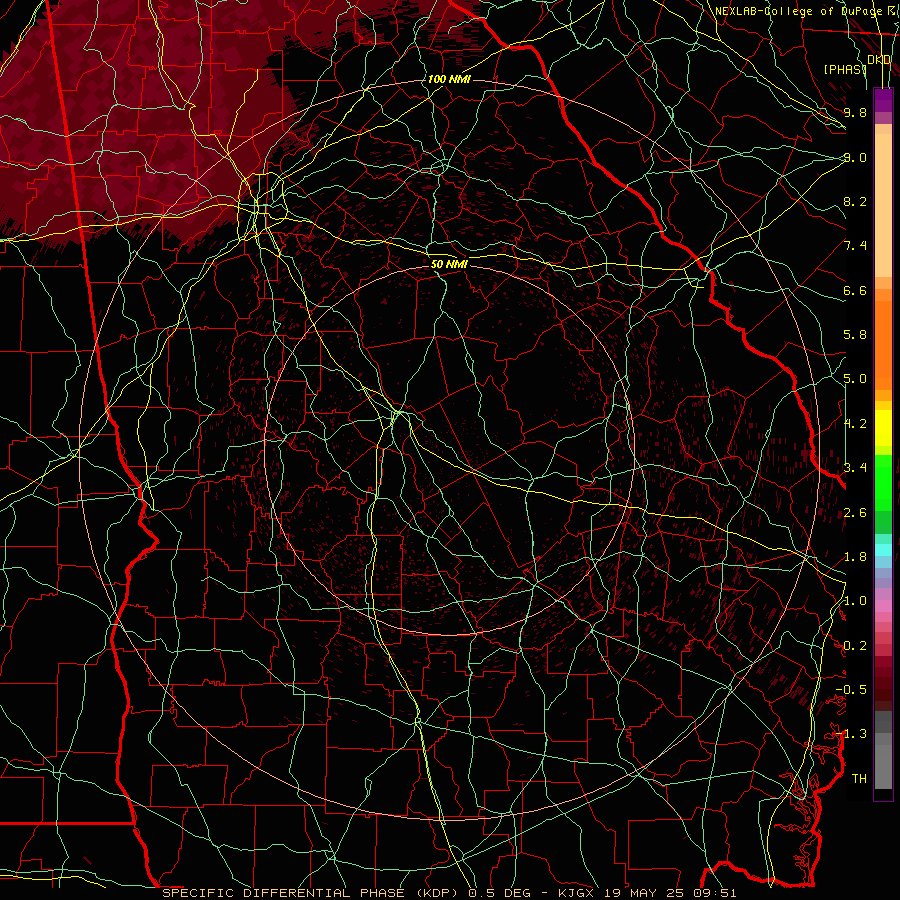The image size is (900, 900).
Task: Click the '2.6' scale value
Action: [x=855, y=513]
